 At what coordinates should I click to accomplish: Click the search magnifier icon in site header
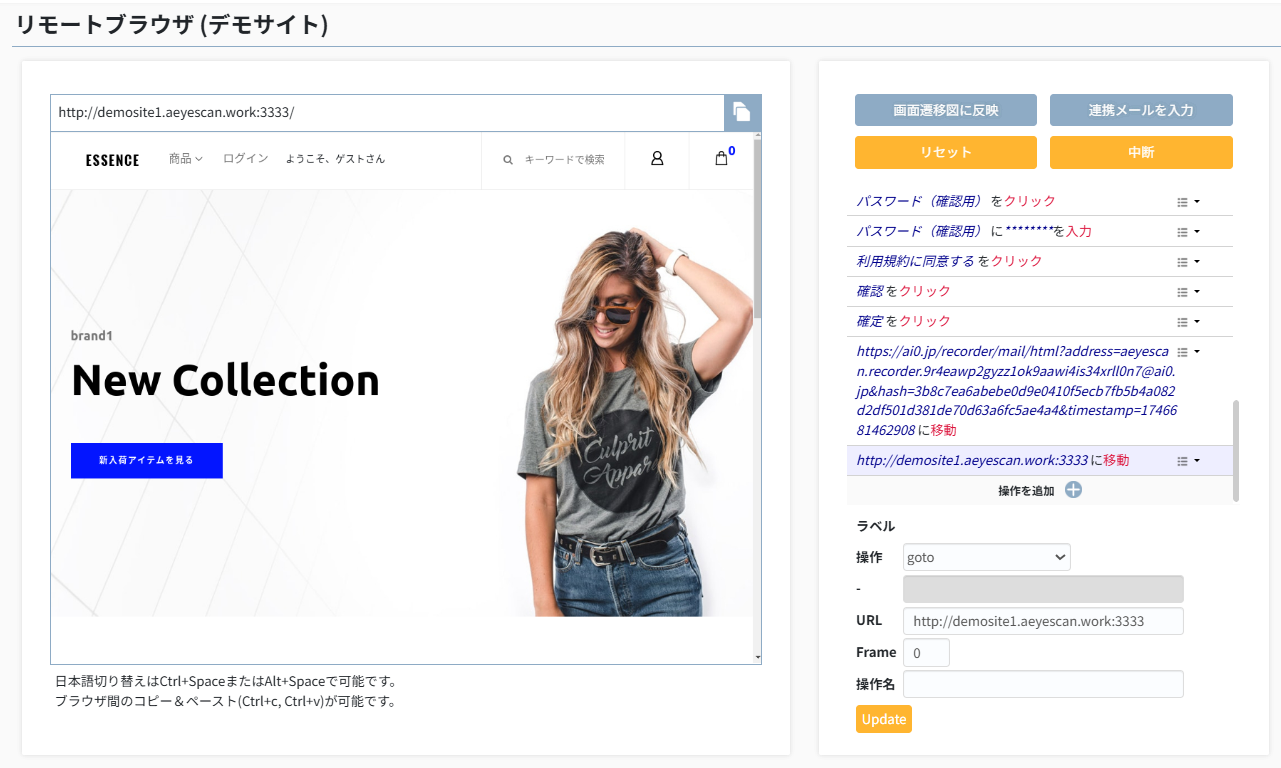[x=508, y=159]
